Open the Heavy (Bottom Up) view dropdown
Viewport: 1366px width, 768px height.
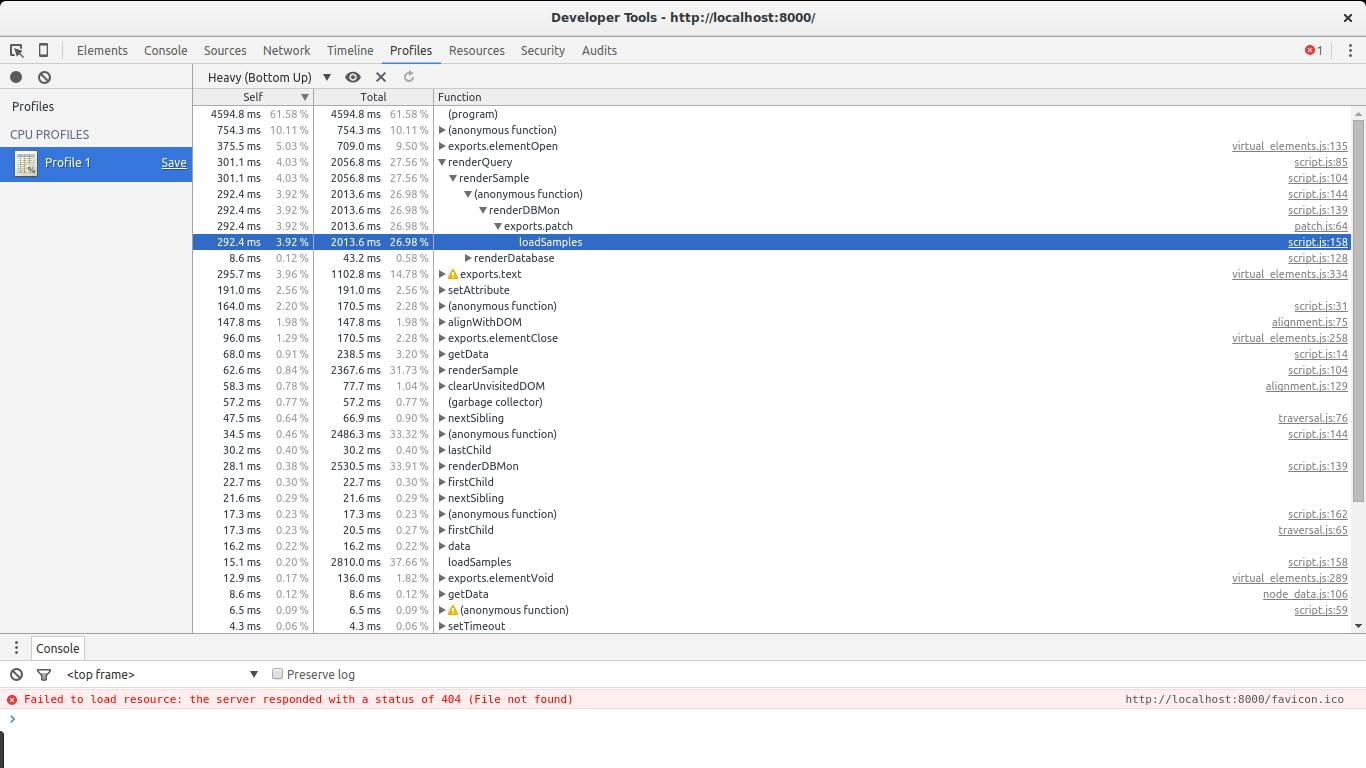point(268,77)
